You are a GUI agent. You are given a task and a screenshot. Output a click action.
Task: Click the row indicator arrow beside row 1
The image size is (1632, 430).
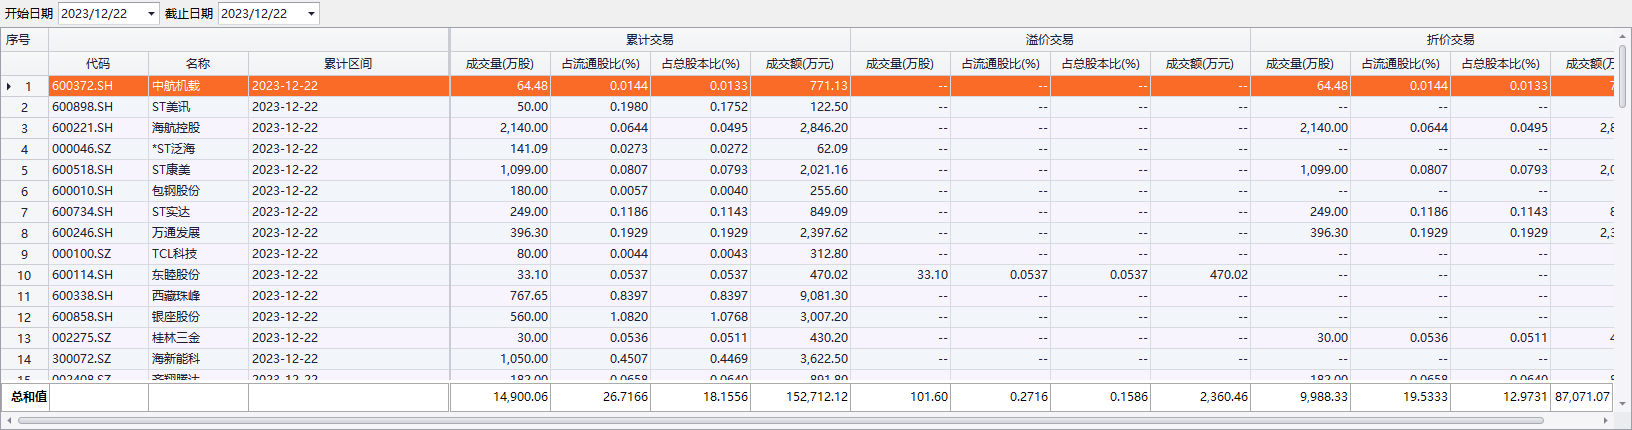[9, 87]
